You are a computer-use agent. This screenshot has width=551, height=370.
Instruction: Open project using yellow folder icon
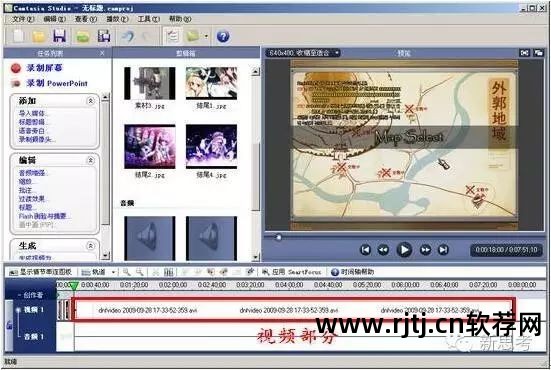[x=39, y=36]
